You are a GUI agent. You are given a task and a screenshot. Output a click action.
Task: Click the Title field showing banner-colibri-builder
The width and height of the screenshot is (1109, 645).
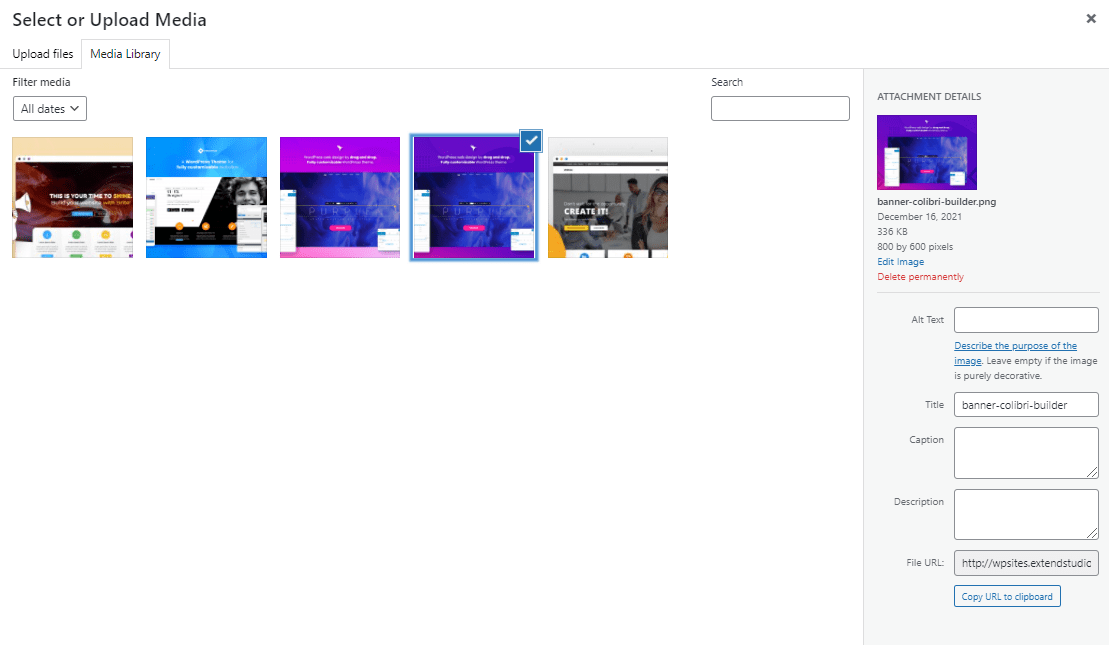point(1026,404)
